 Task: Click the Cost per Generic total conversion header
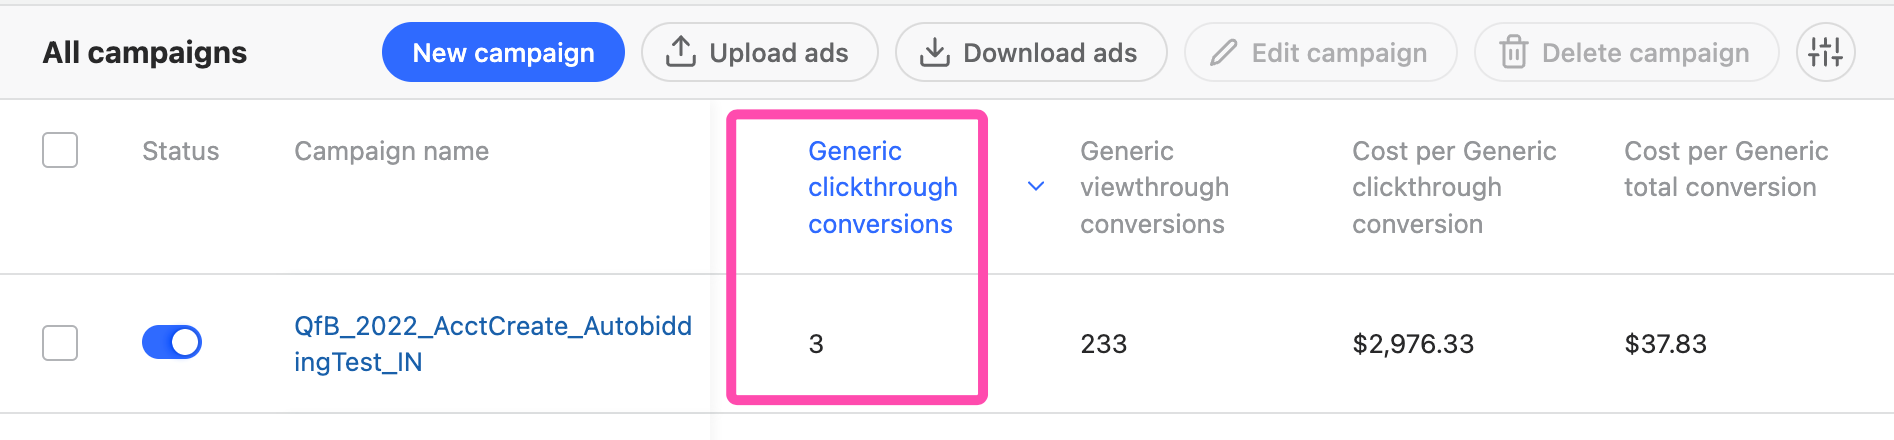pos(1726,169)
